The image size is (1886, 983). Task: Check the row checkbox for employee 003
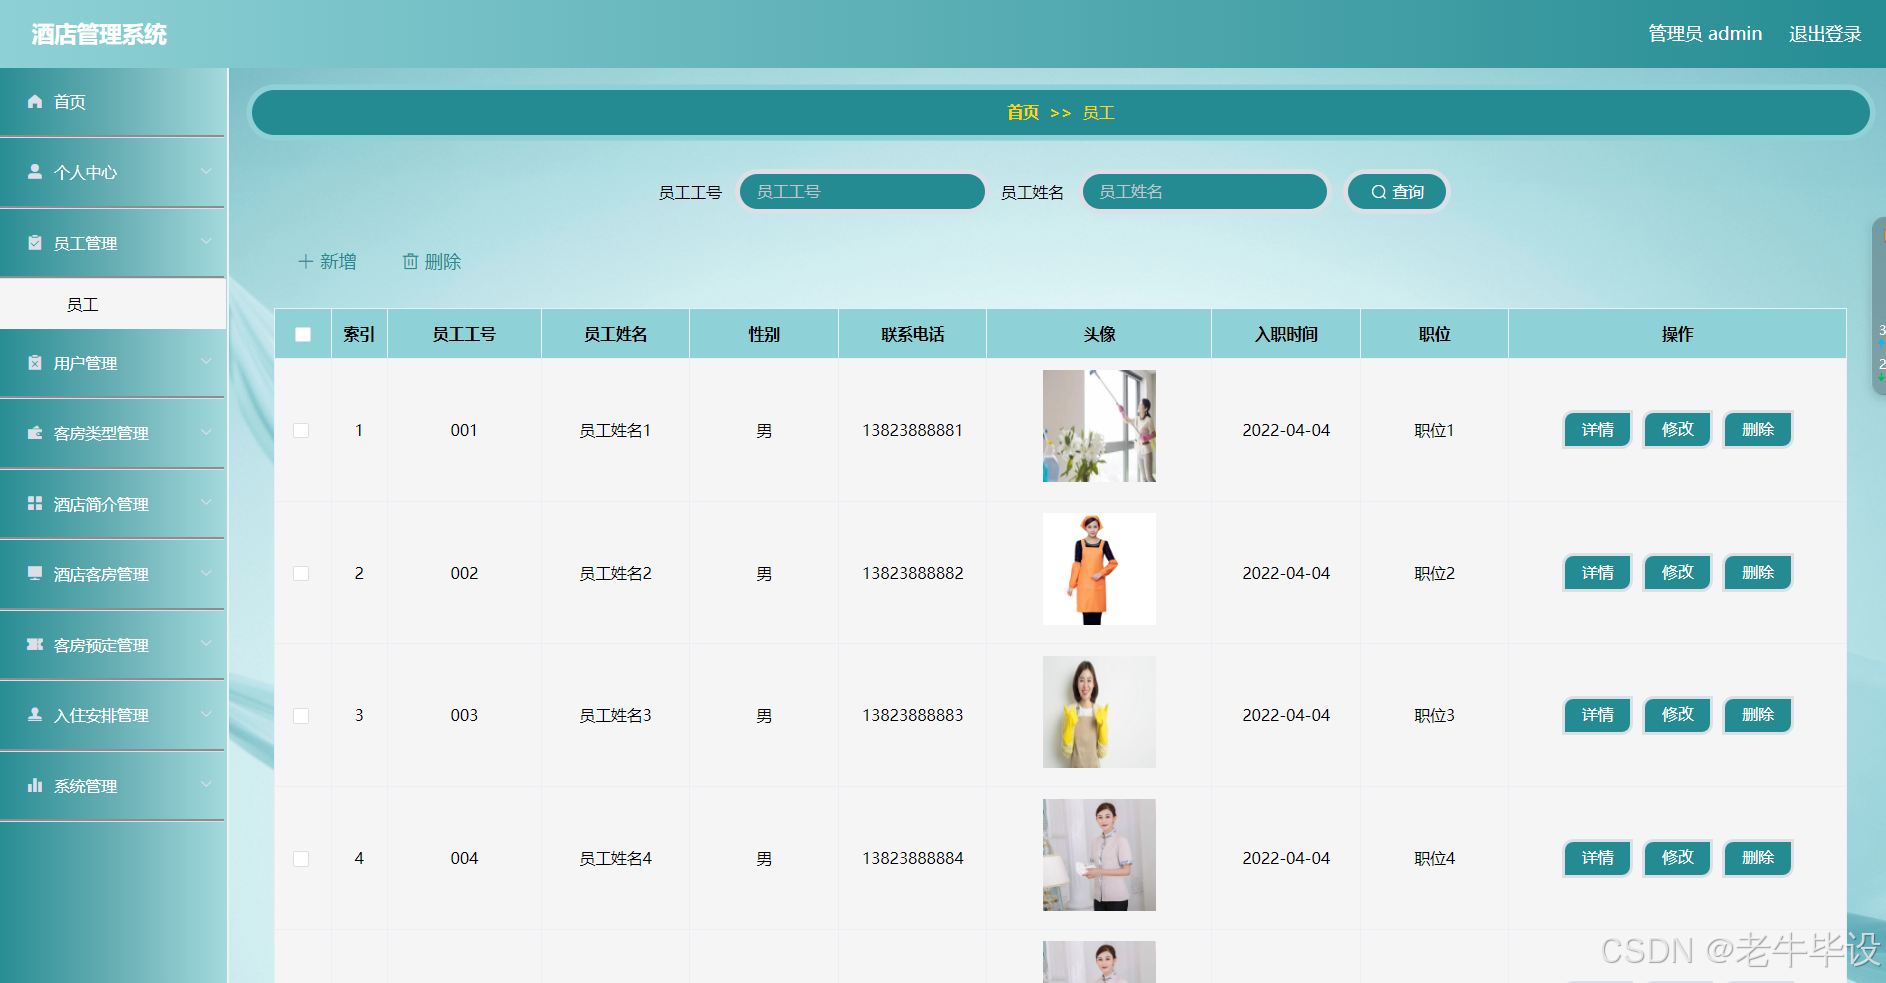click(301, 716)
